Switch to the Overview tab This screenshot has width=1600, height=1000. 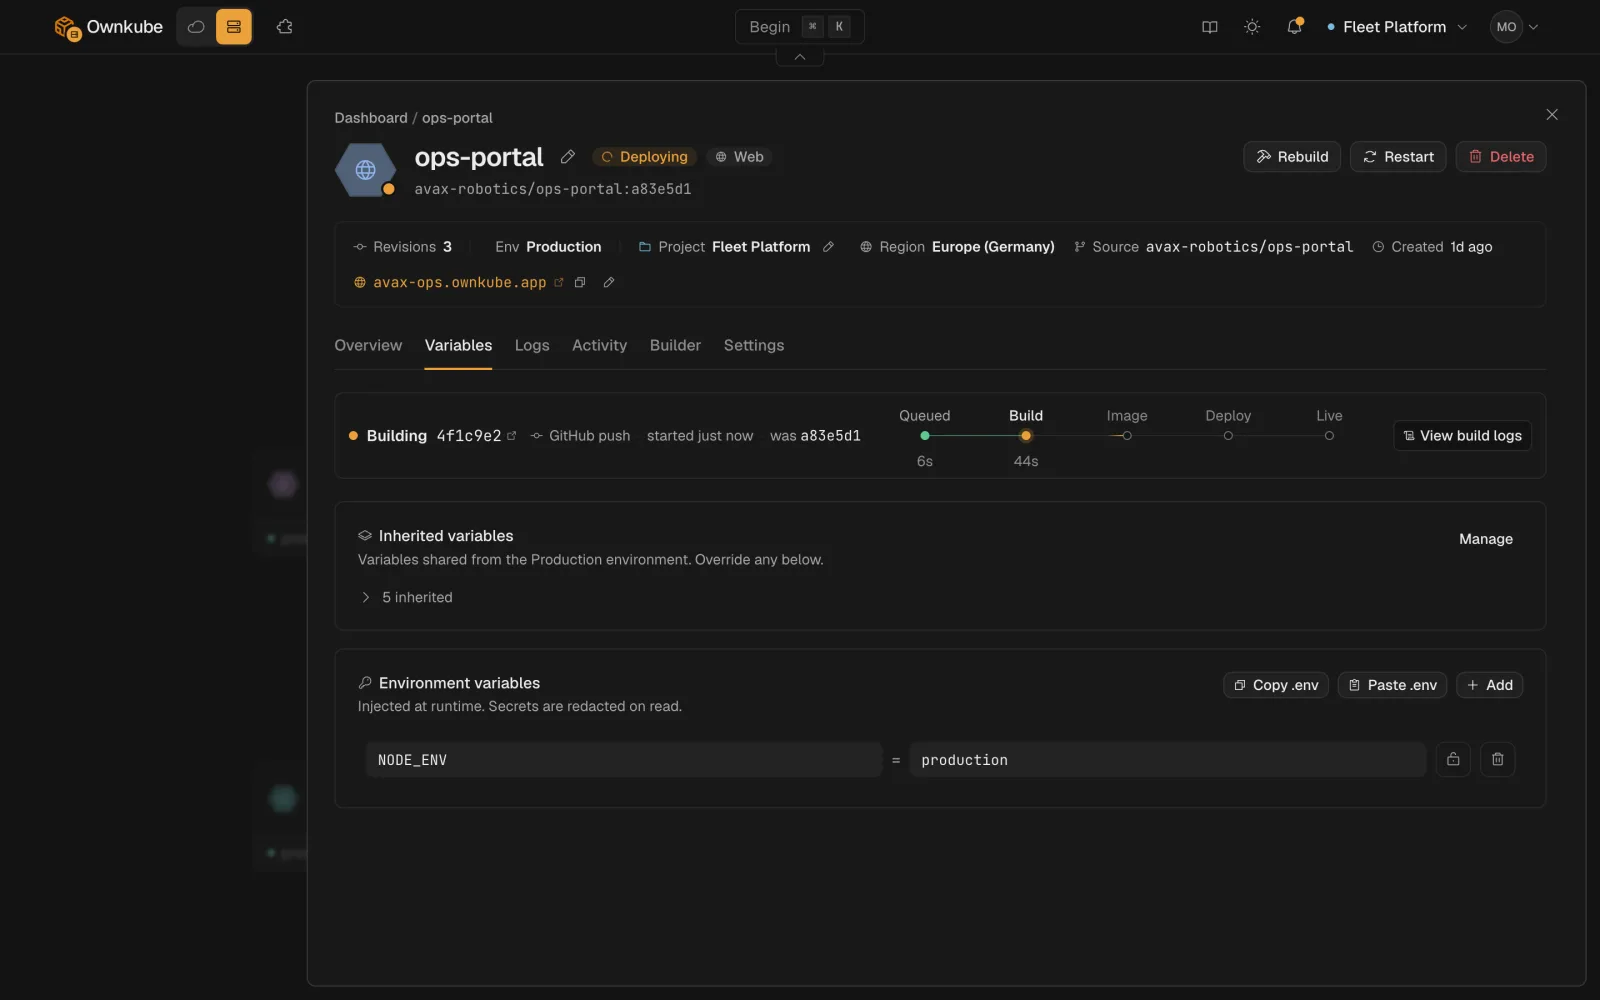pyautogui.click(x=368, y=345)
